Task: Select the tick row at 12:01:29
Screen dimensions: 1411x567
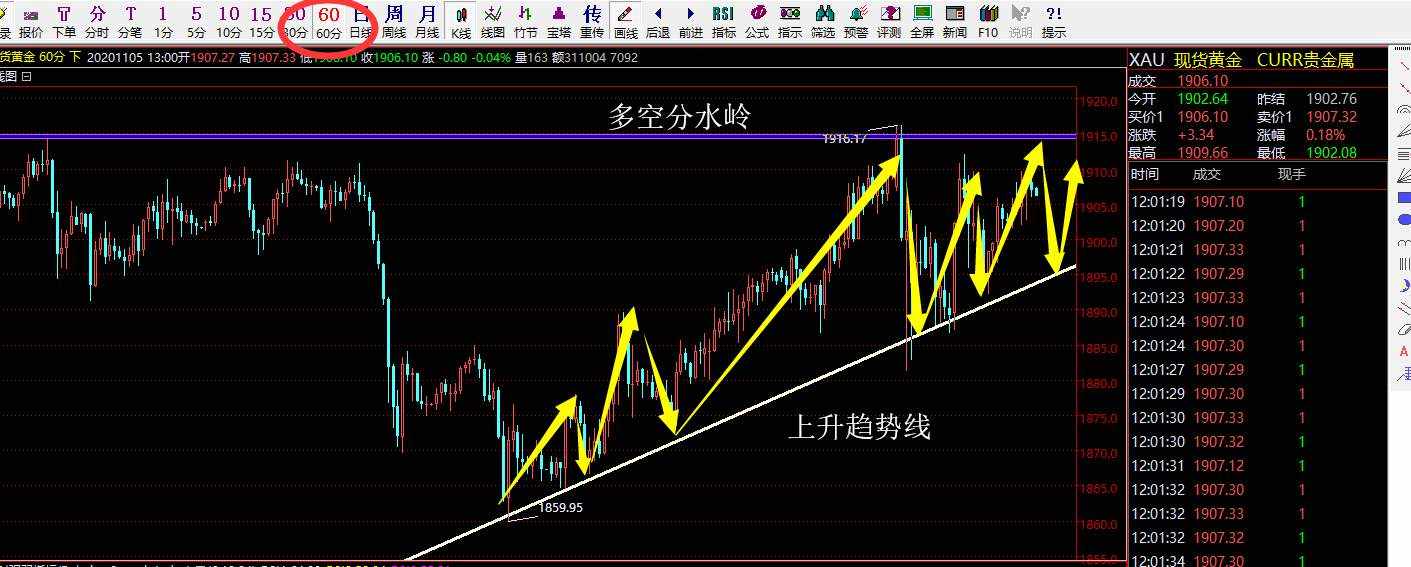Action: pyautogui.click(x=1258, y=394)
